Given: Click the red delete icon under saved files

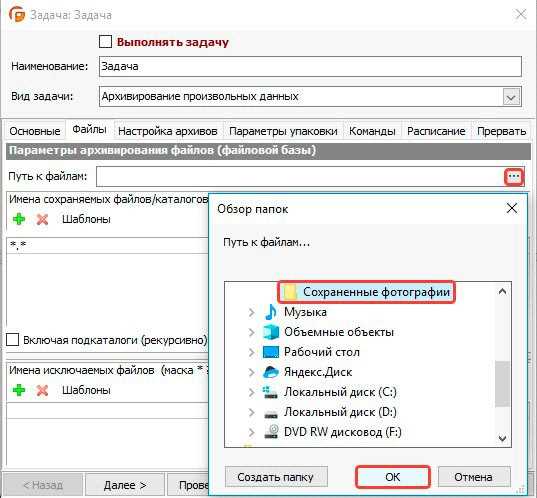Looking at the screenshot, I should (x=42, y=219).
